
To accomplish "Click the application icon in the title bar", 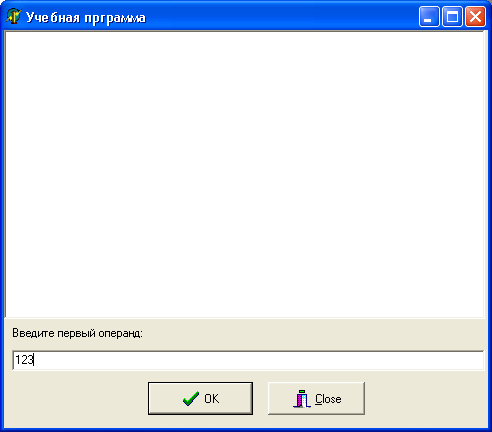I will 14,16.
